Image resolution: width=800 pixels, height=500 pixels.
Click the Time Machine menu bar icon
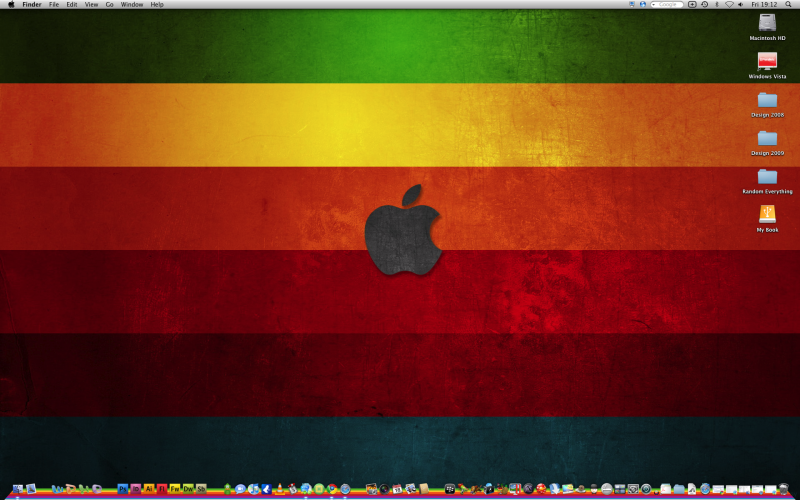(705, 5)
